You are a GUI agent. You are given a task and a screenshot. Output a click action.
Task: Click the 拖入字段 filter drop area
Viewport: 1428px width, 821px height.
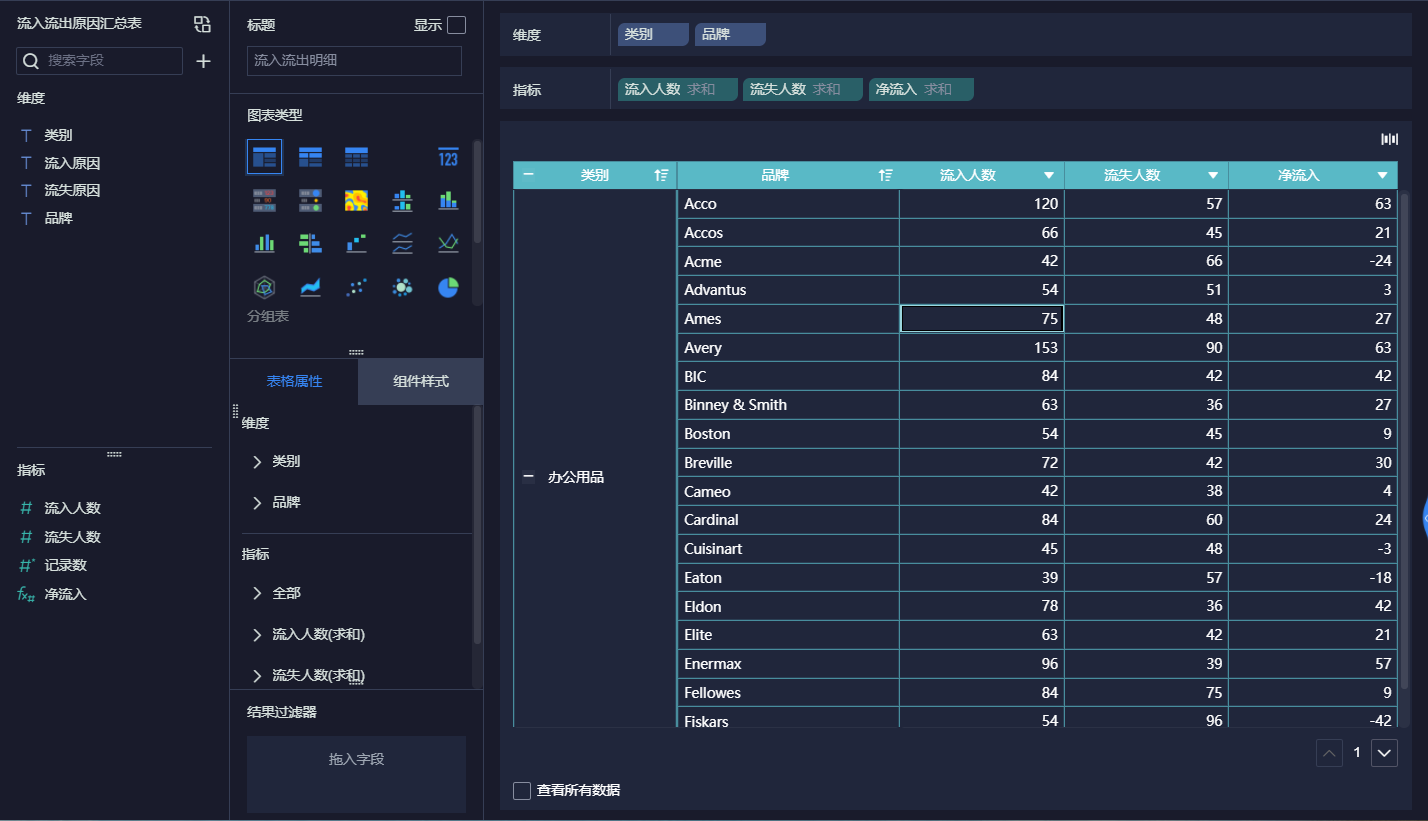tap(356, 774)
